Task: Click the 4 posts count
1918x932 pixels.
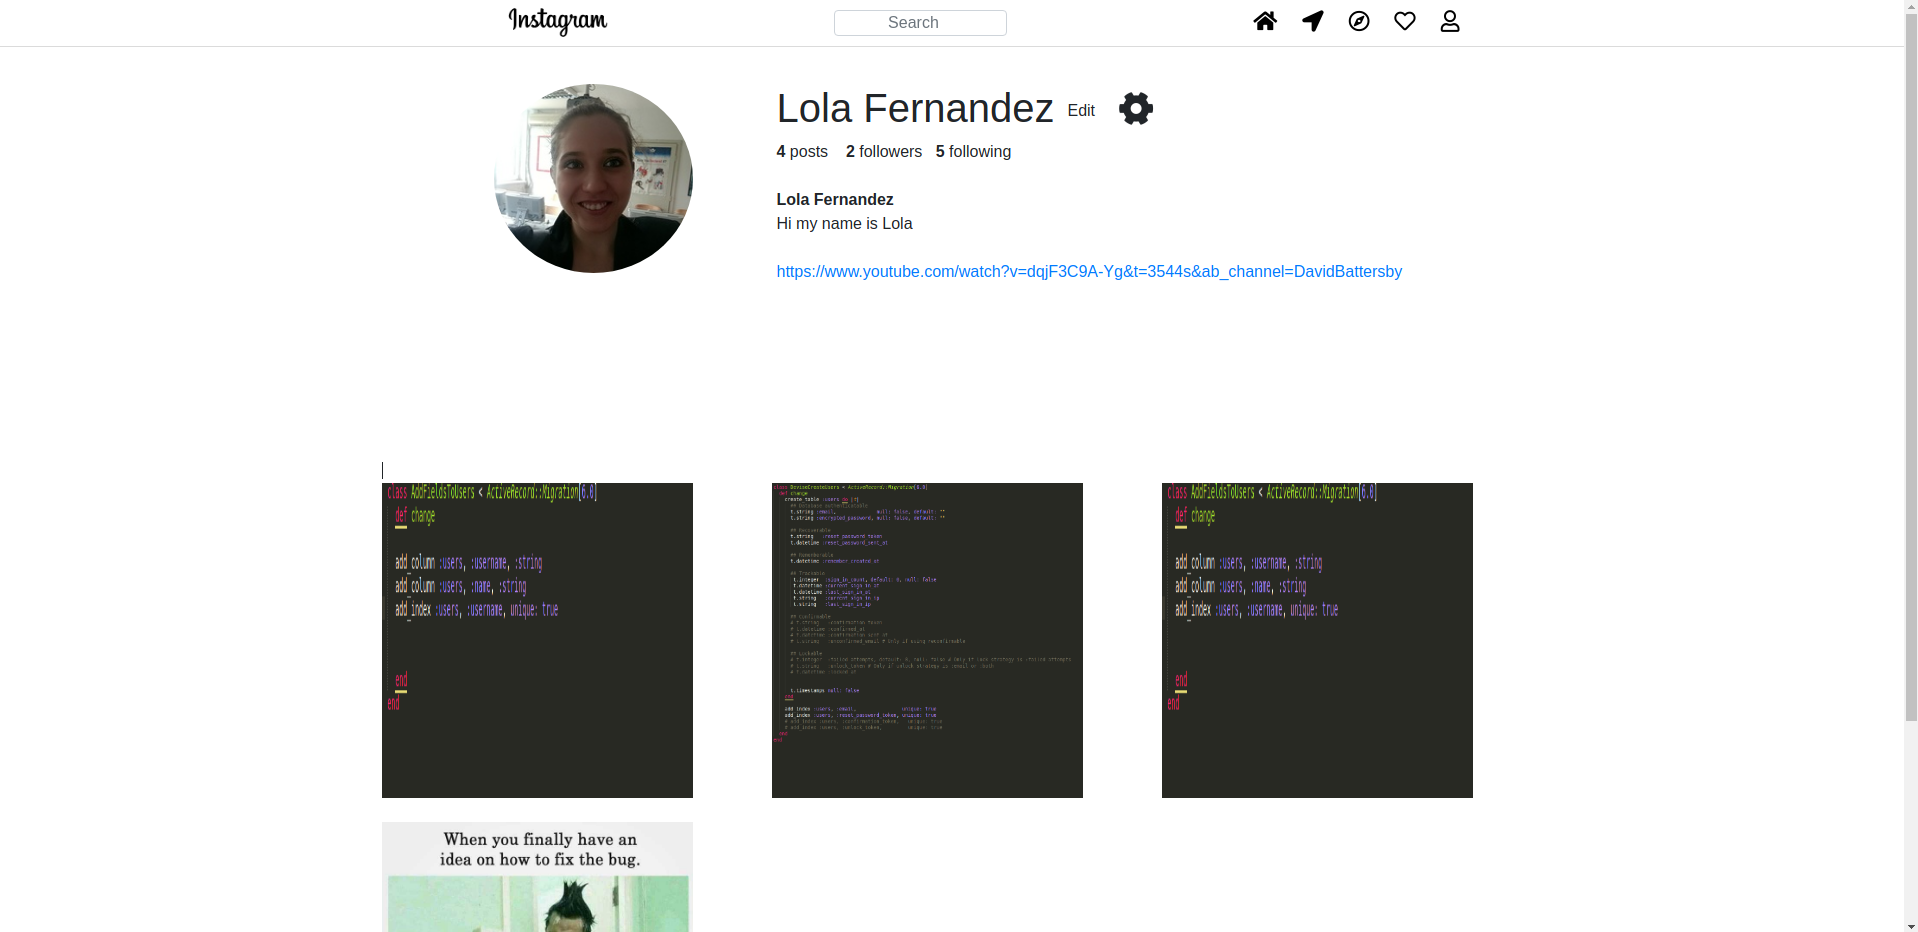Action: coord(802,152)
